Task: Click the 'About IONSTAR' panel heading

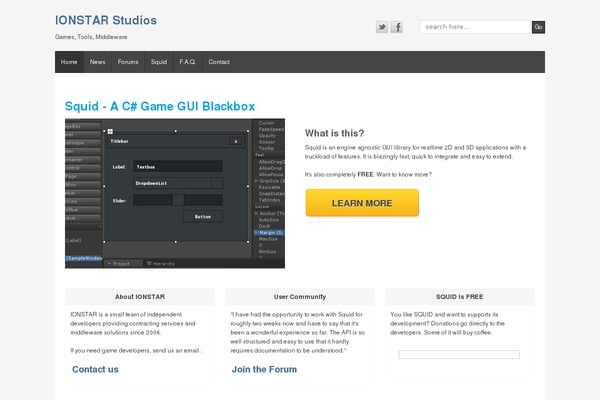Action: pos(140,297)
